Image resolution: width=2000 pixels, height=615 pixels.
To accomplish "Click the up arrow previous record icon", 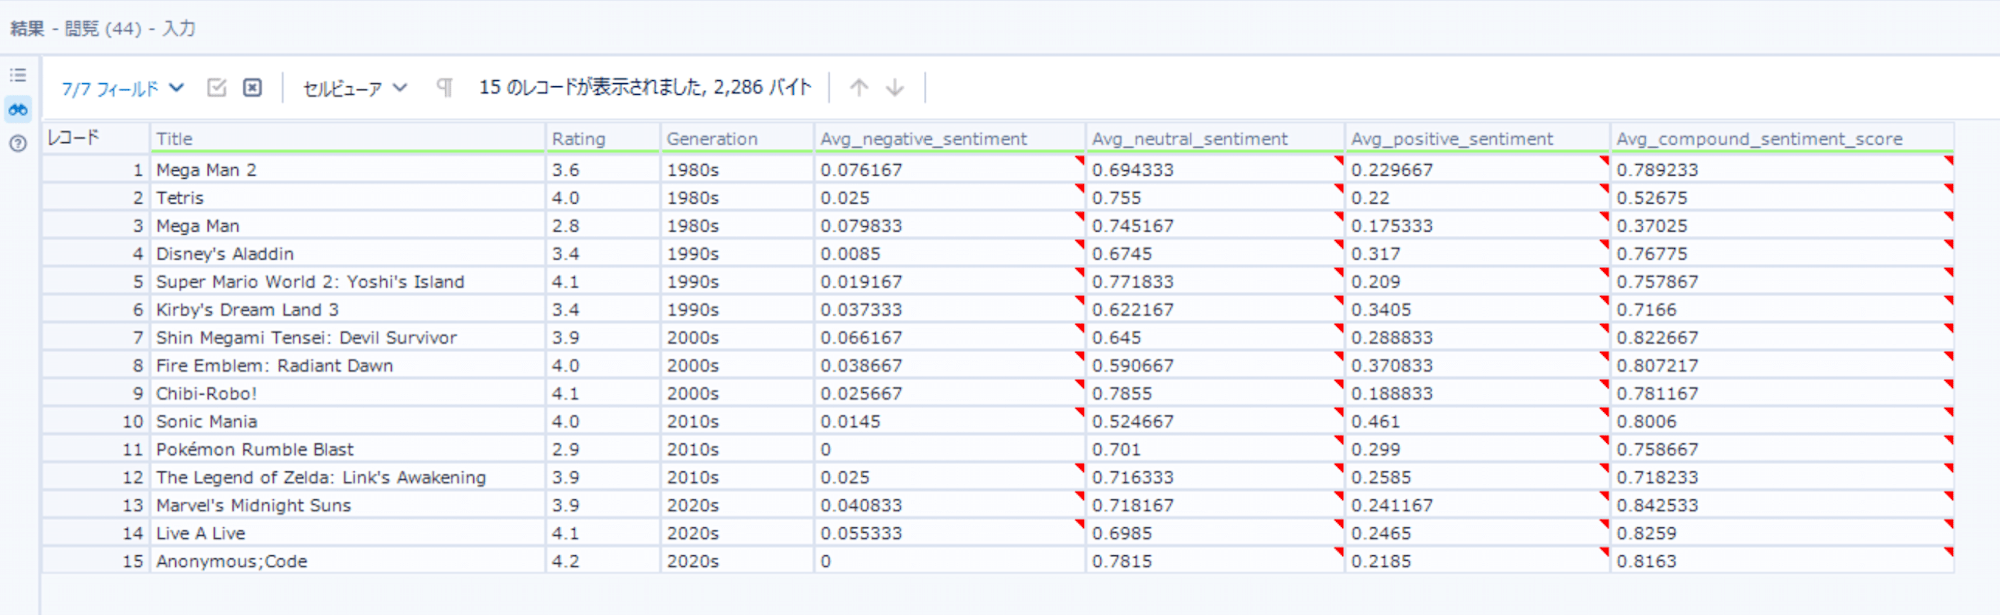I will (x=859, y=88).
